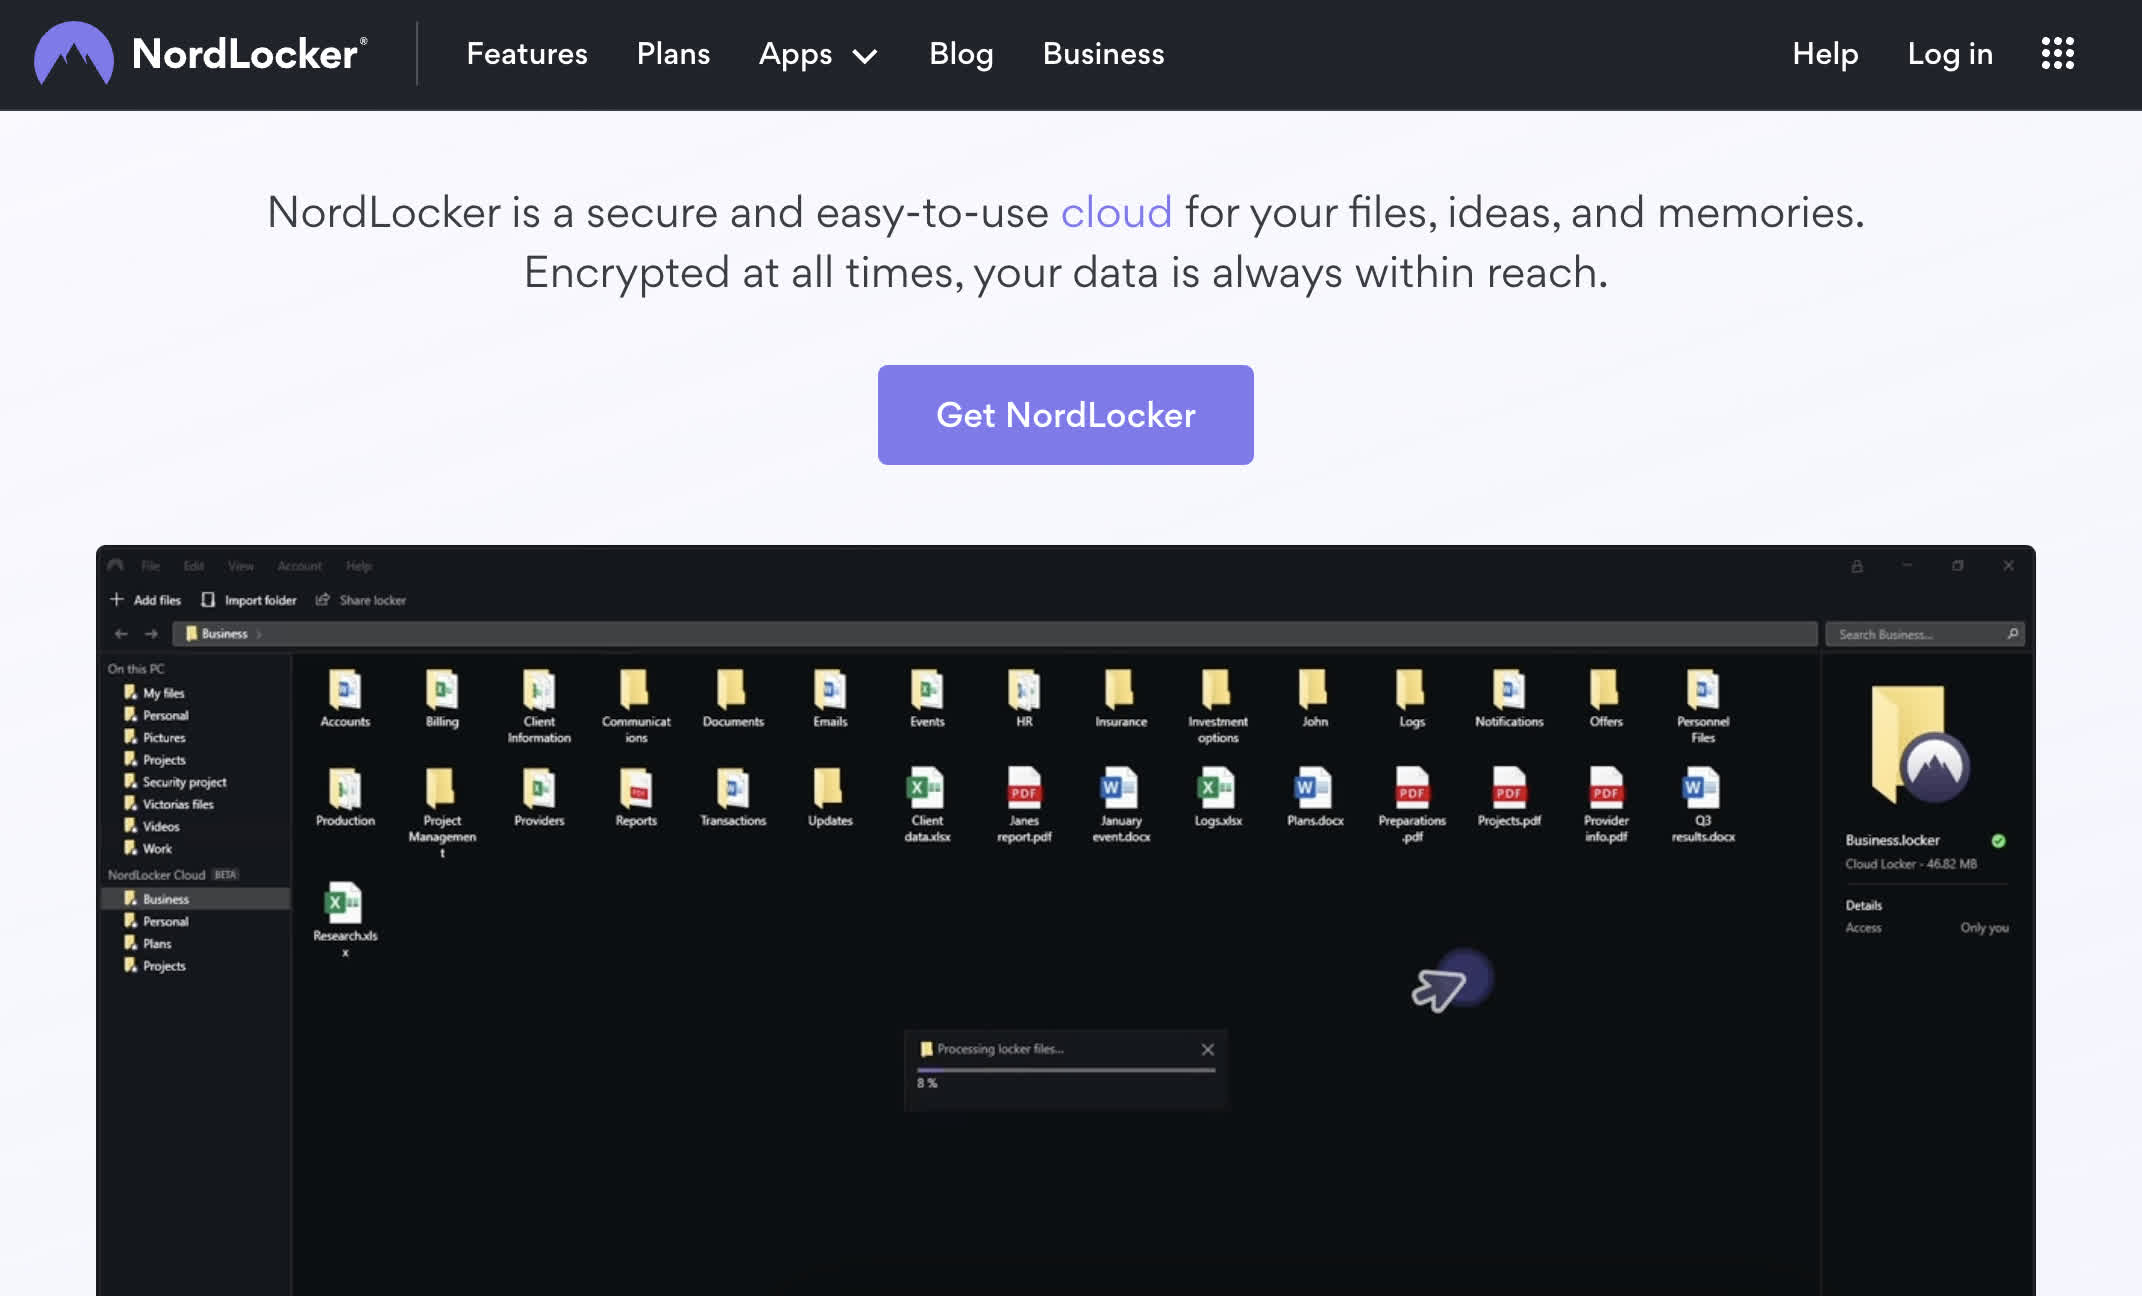The width and height of the screenshot is (2142, 1296).
Task: Click Share locker in app toolbar
Action: (361, 600)
